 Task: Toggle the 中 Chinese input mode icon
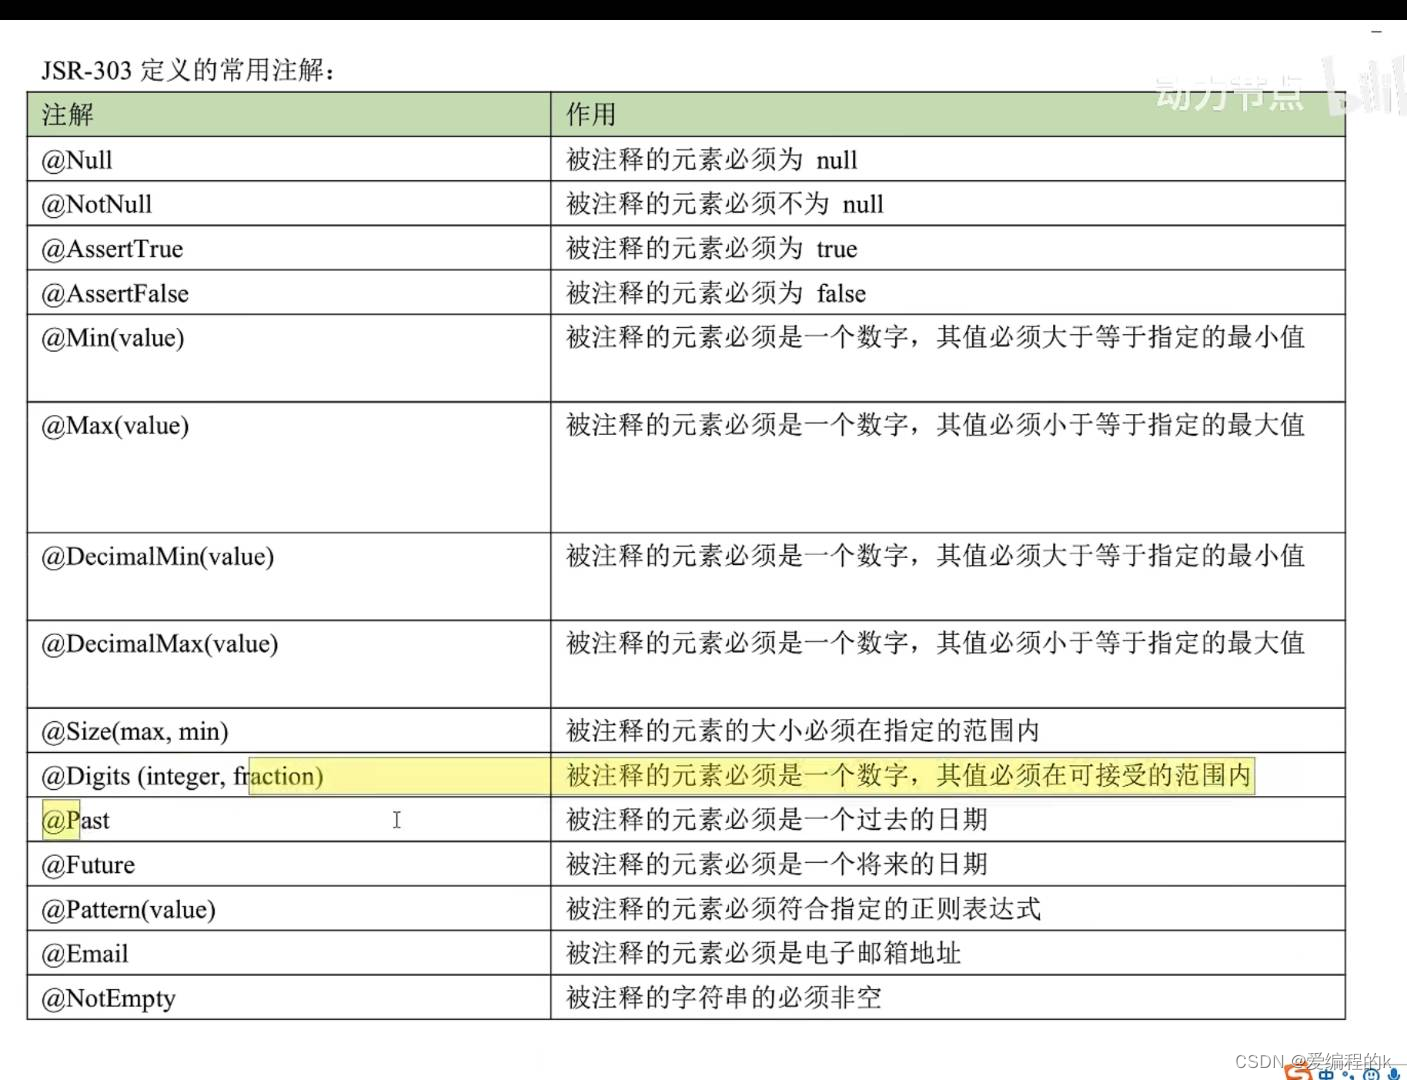[x=1326, y=1074]
